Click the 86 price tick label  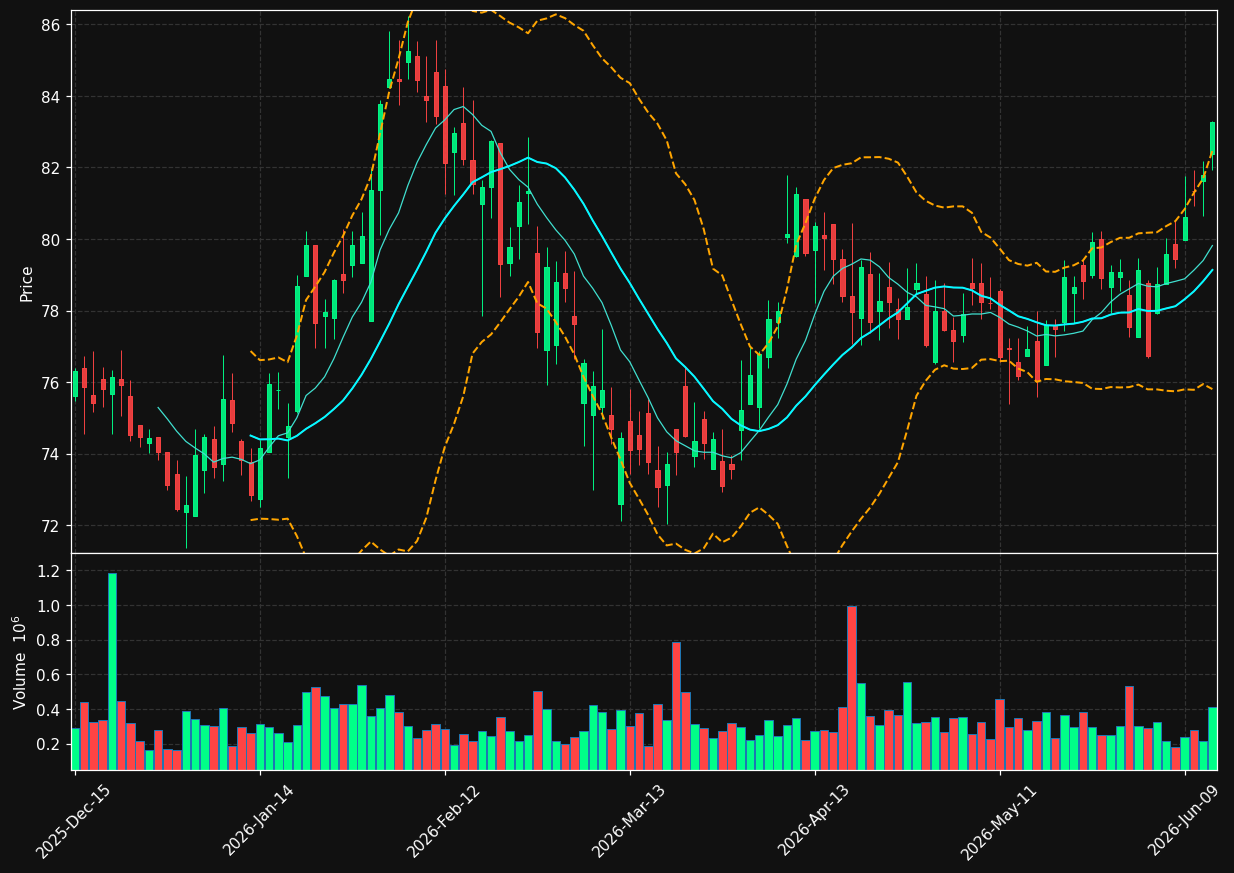coord(52,25)
